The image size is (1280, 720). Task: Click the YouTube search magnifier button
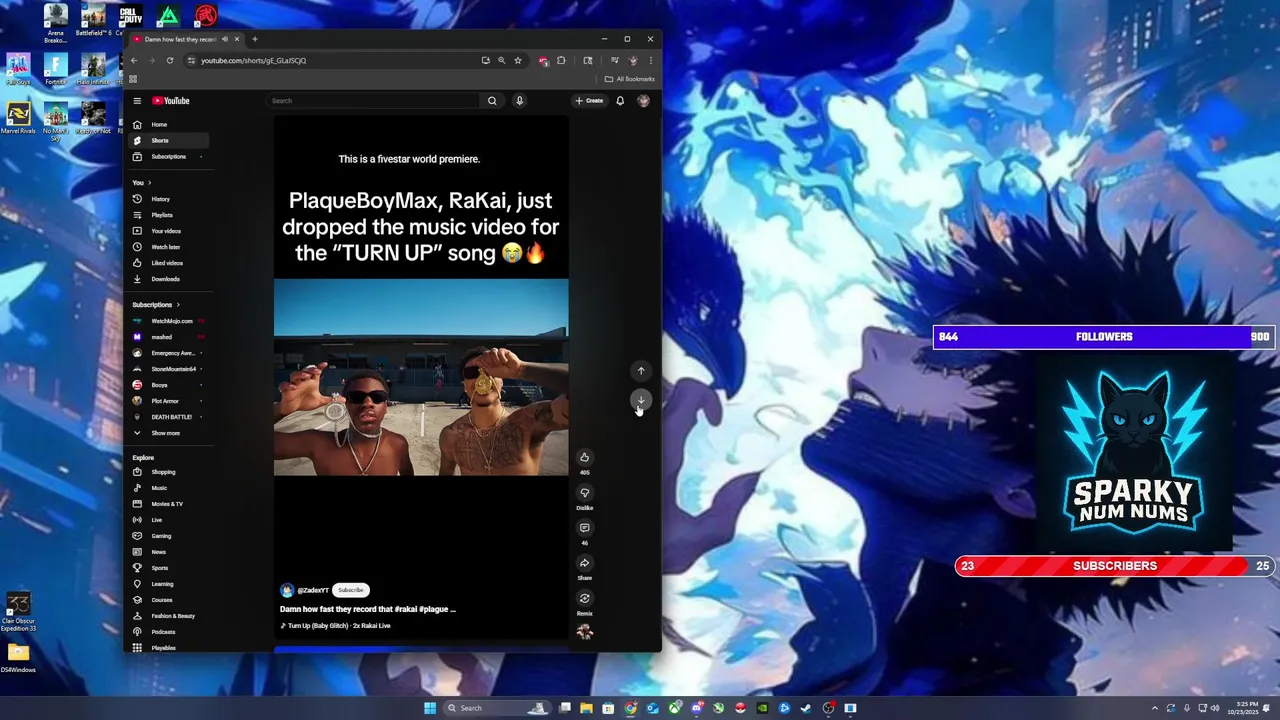tap(492, 101)
